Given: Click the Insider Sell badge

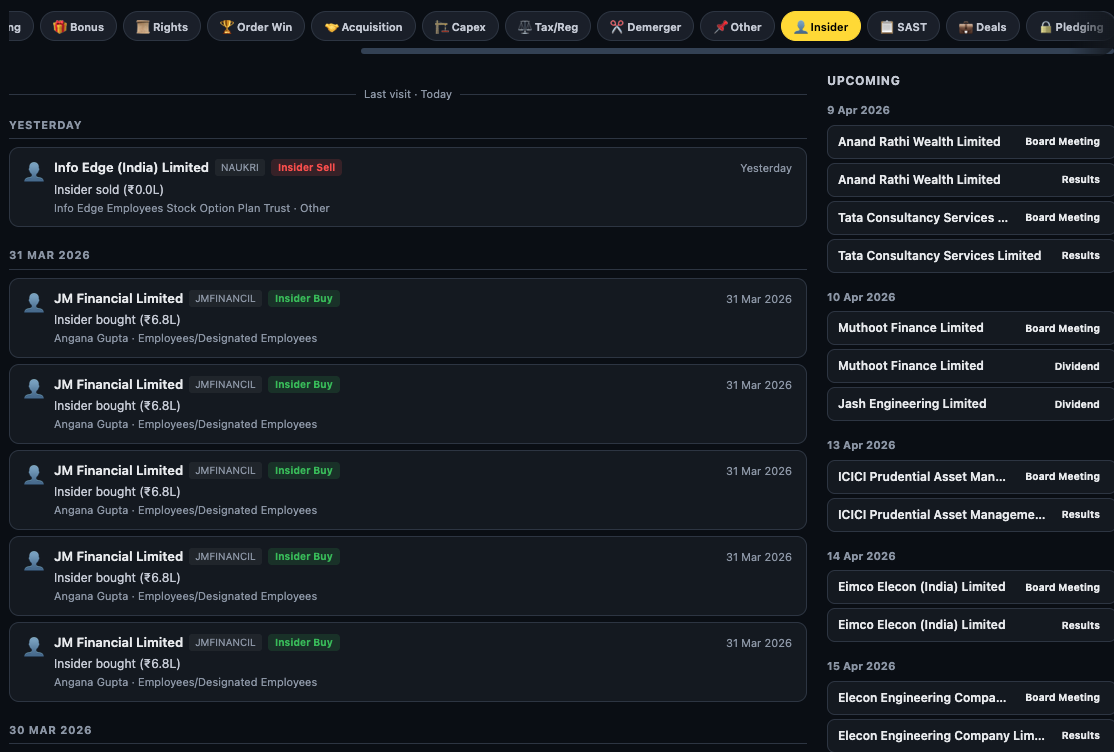Looking at the screenshot, I should pyautogui.click(x=306, y=167).
